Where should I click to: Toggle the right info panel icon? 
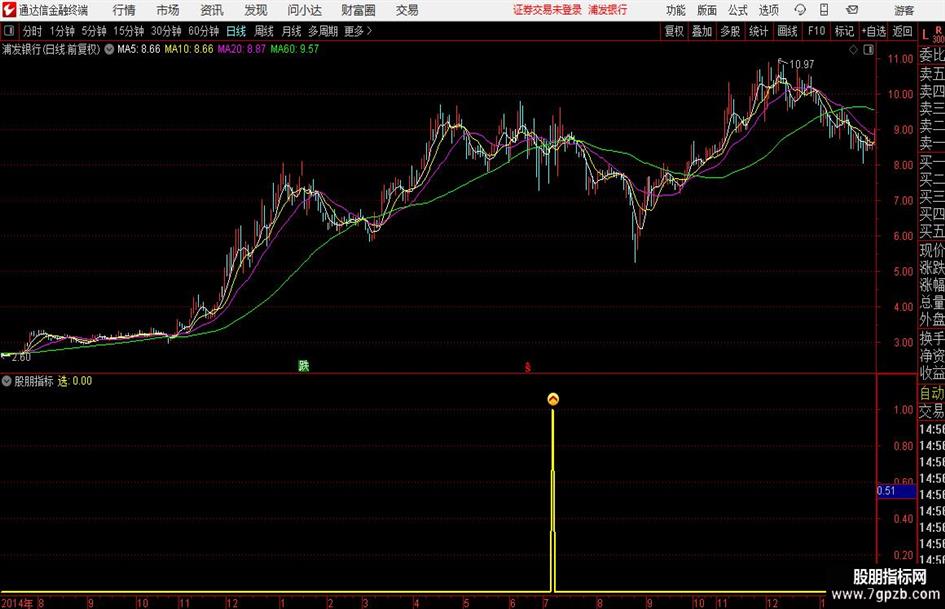point(868,50)
